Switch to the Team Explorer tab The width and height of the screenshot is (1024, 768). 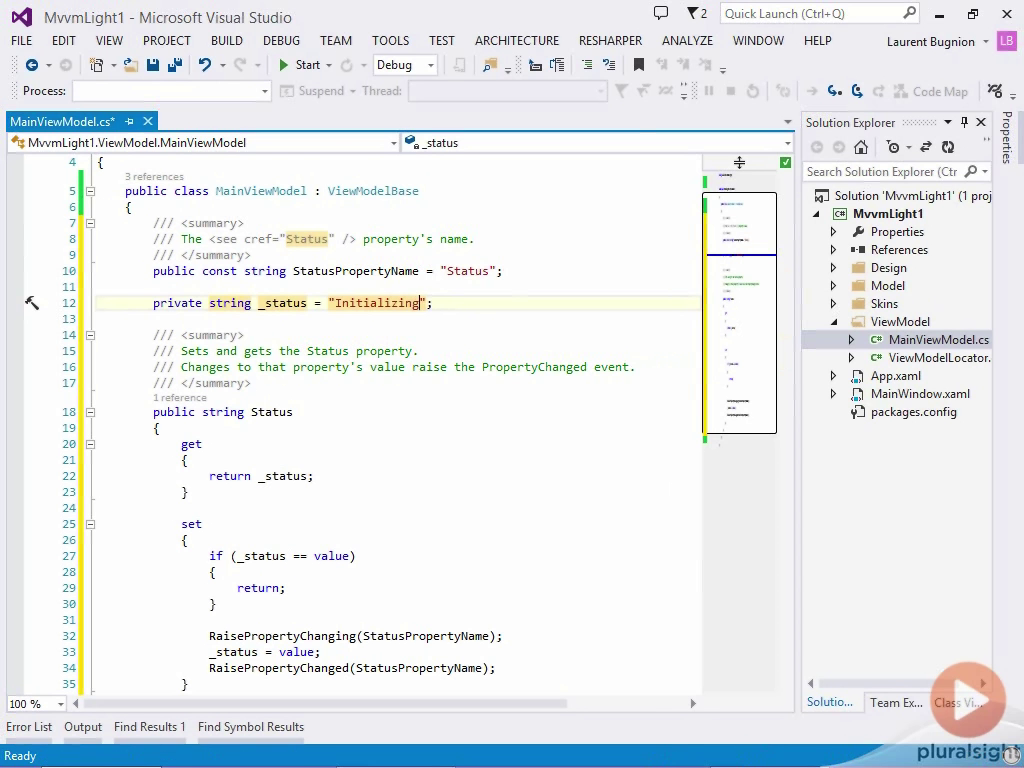896,703
